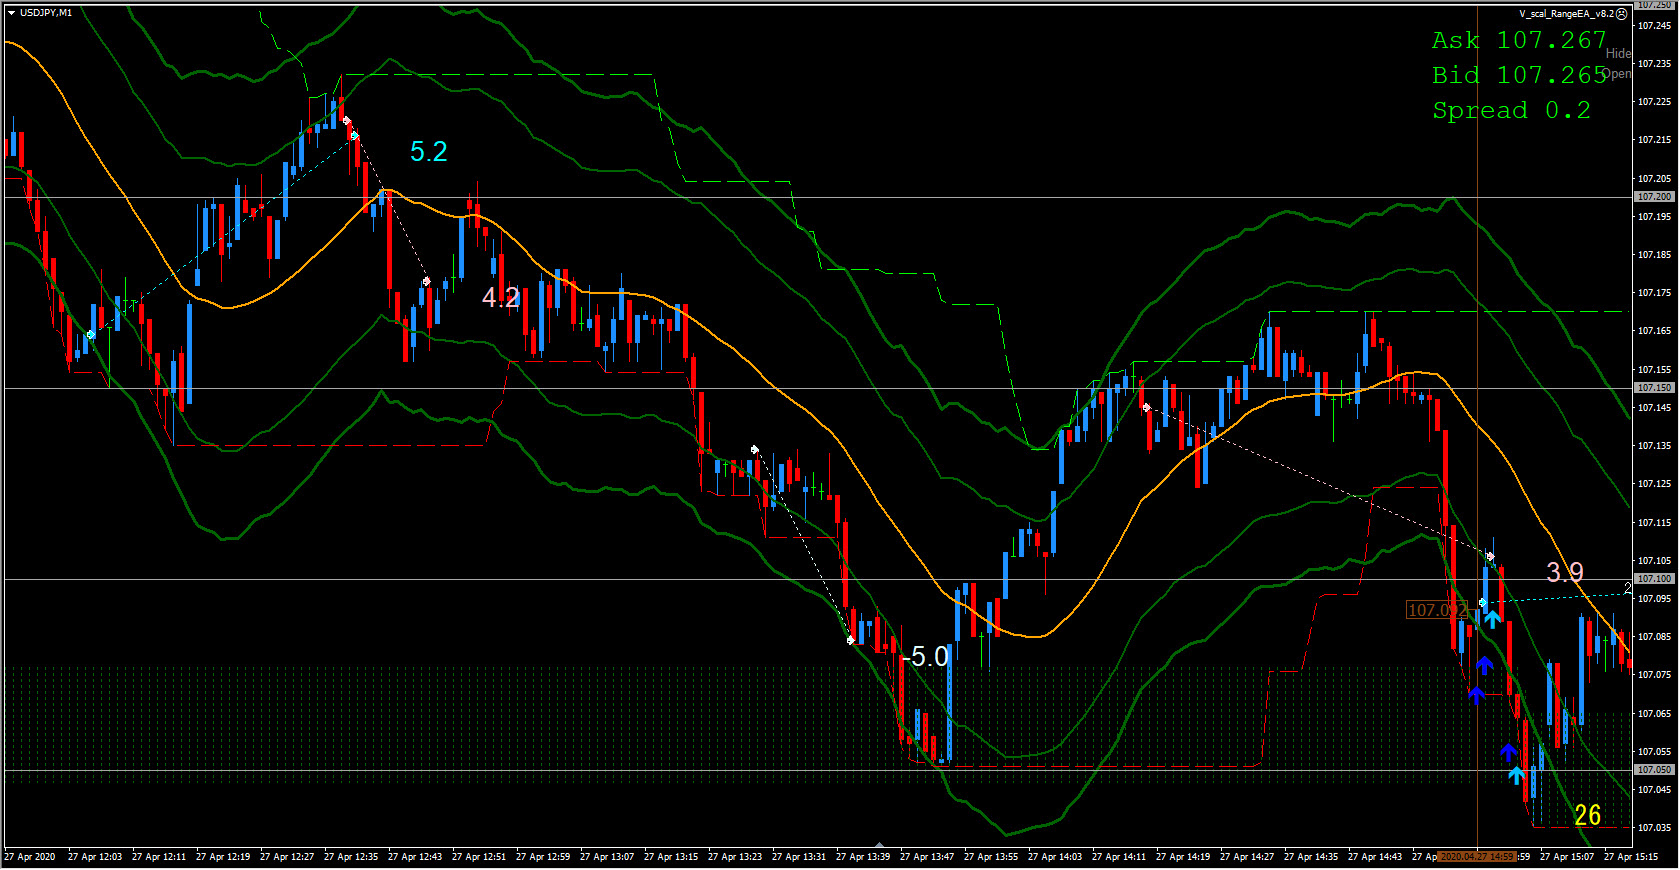The width and height of the screenshot is (1680, 870).
Task: Click 107.115 on the price scale
Action: tap(1654, 522)
